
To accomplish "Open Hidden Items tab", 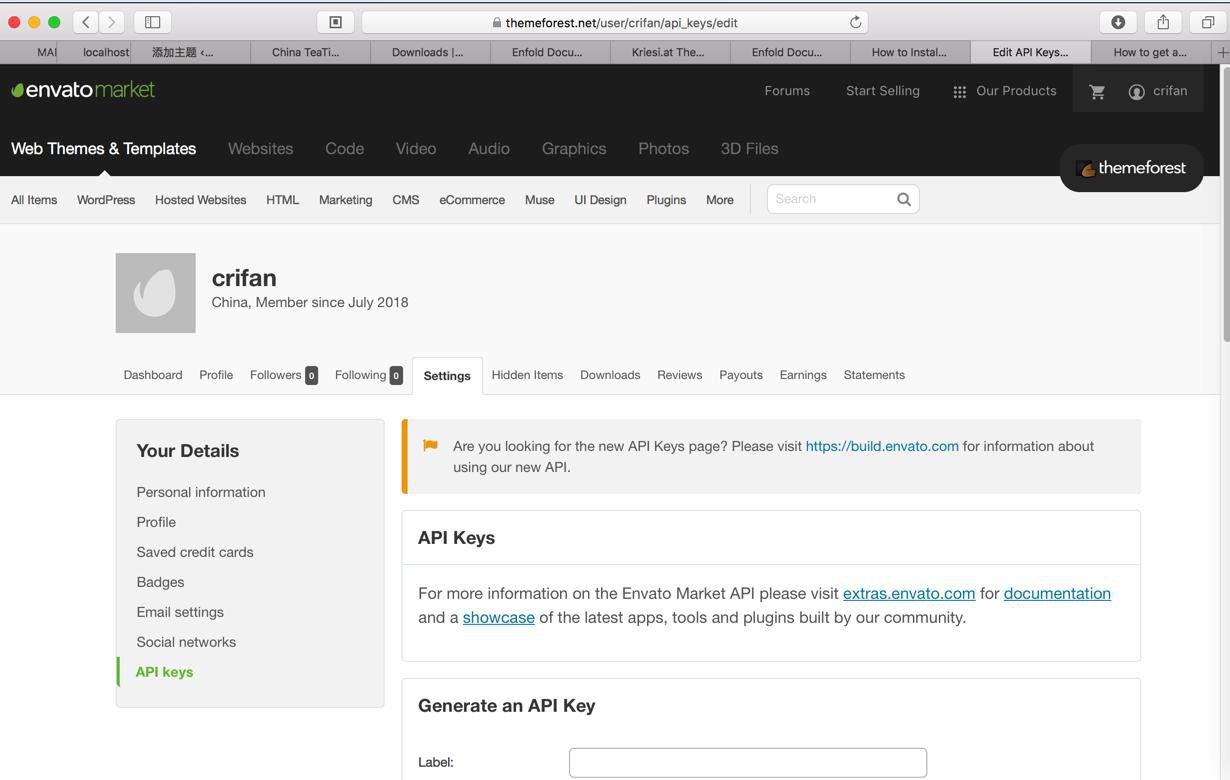I will [x=527, y=375].
